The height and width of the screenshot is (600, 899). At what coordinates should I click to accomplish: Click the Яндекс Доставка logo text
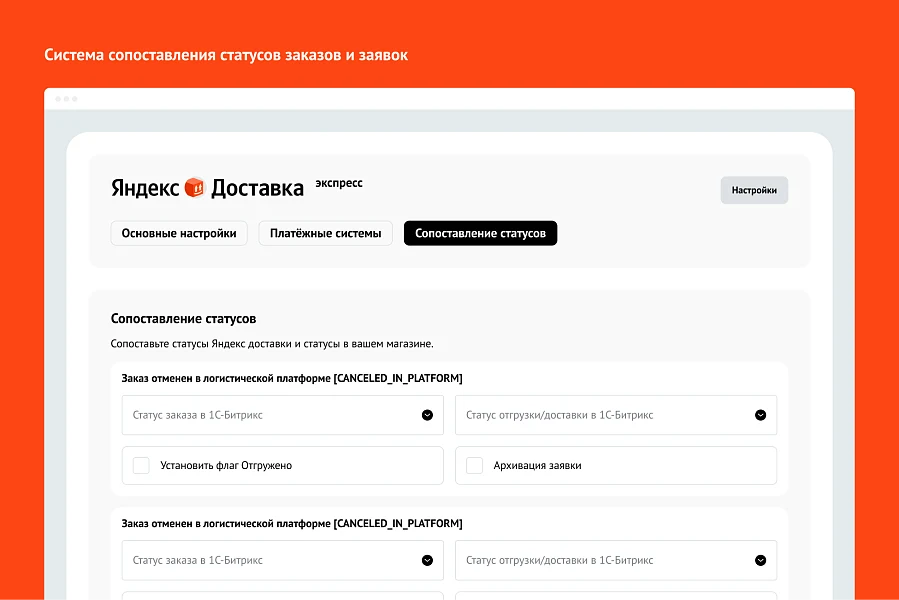click(207, 188)
